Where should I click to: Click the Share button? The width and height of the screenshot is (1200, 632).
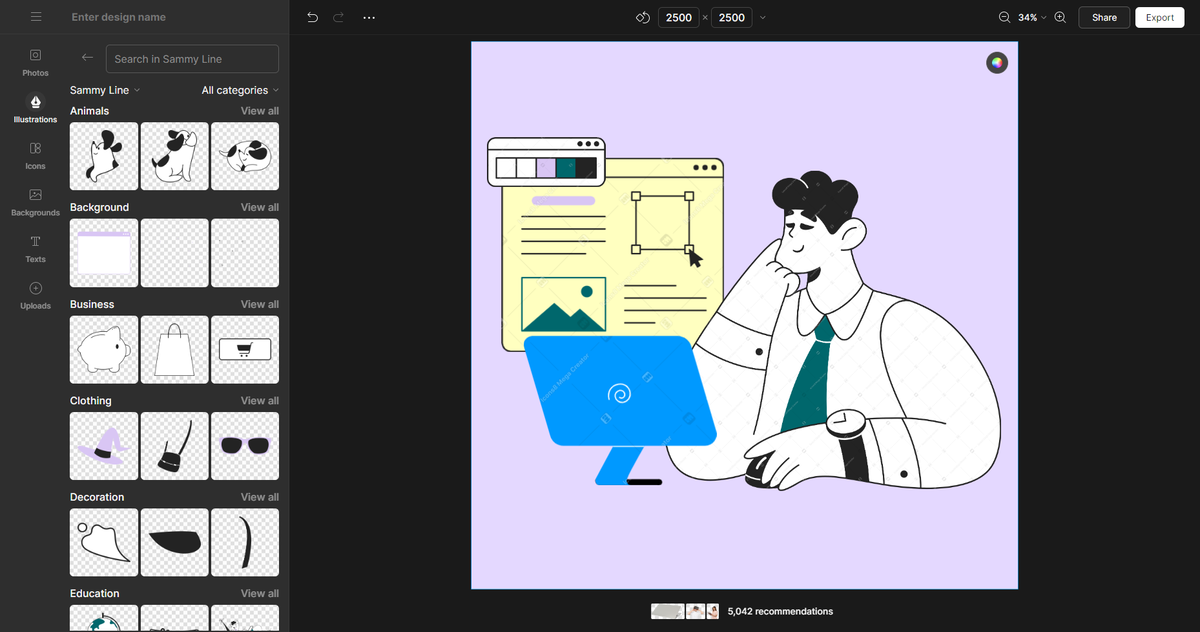[1104, 17]
